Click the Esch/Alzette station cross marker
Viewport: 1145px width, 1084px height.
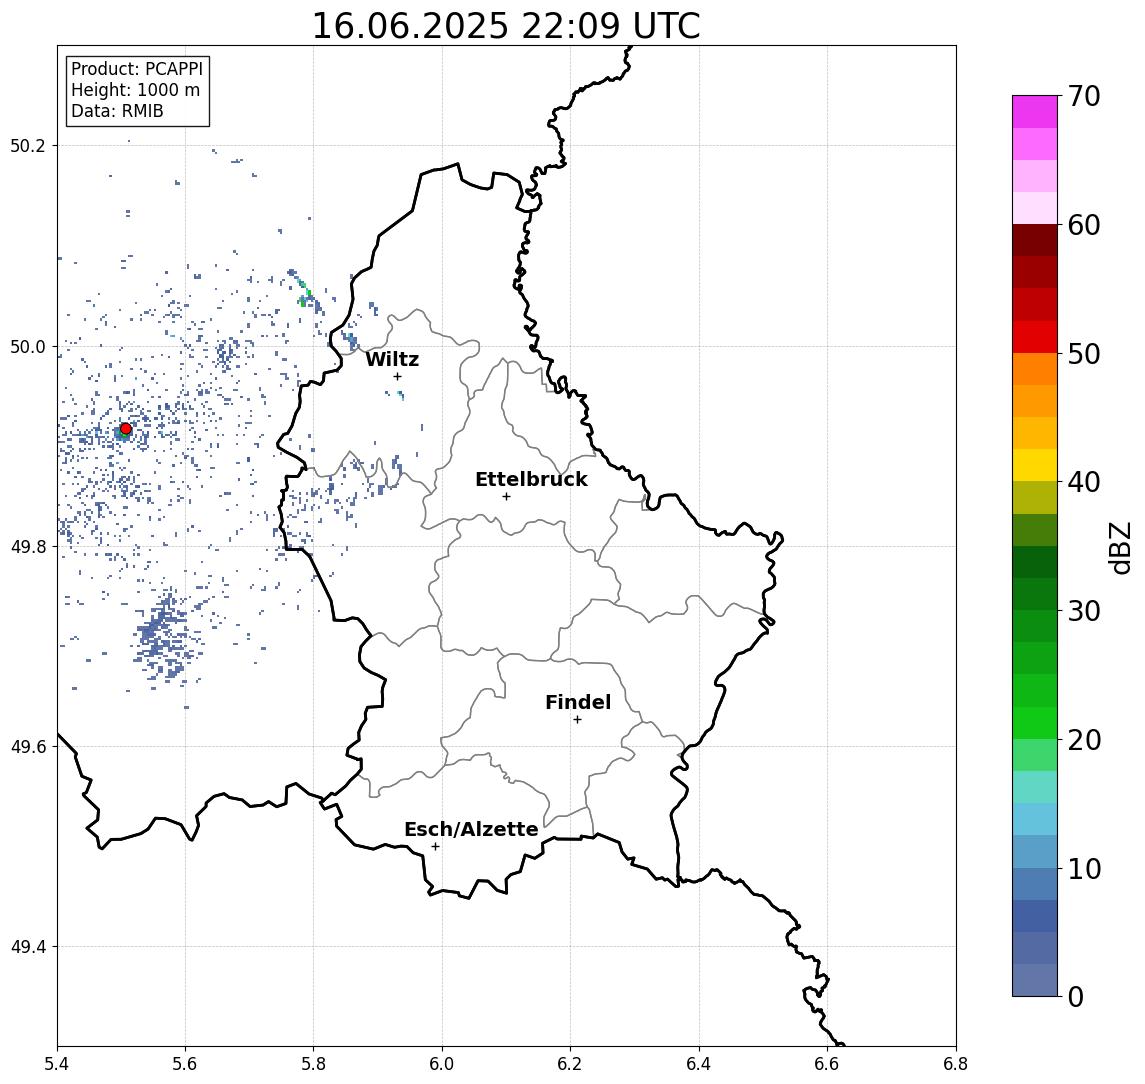(435, 847)
